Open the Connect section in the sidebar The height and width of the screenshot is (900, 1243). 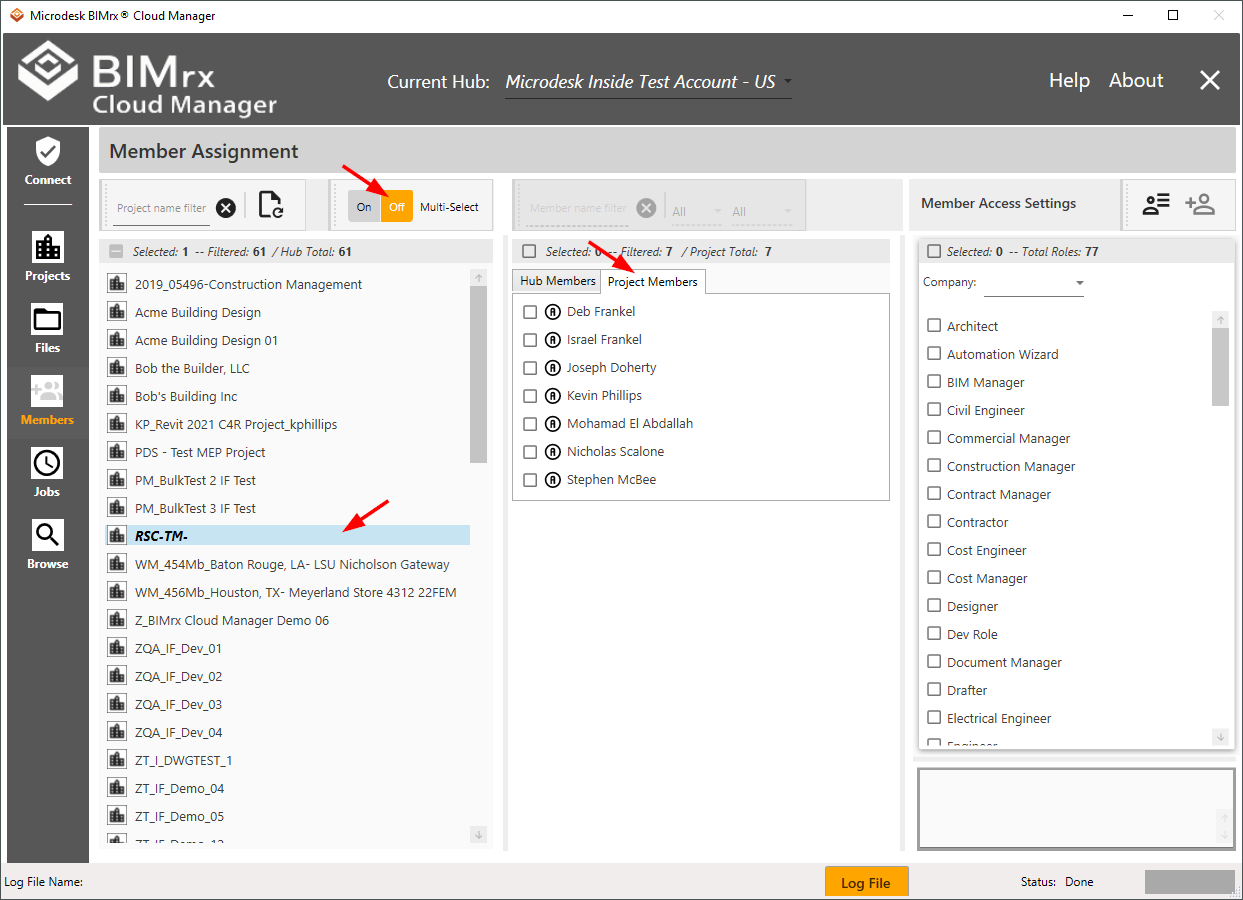coord(48,161)
